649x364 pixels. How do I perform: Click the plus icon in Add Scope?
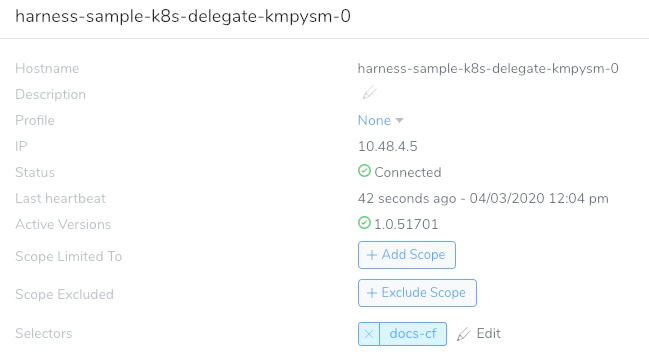coord(372,255)
